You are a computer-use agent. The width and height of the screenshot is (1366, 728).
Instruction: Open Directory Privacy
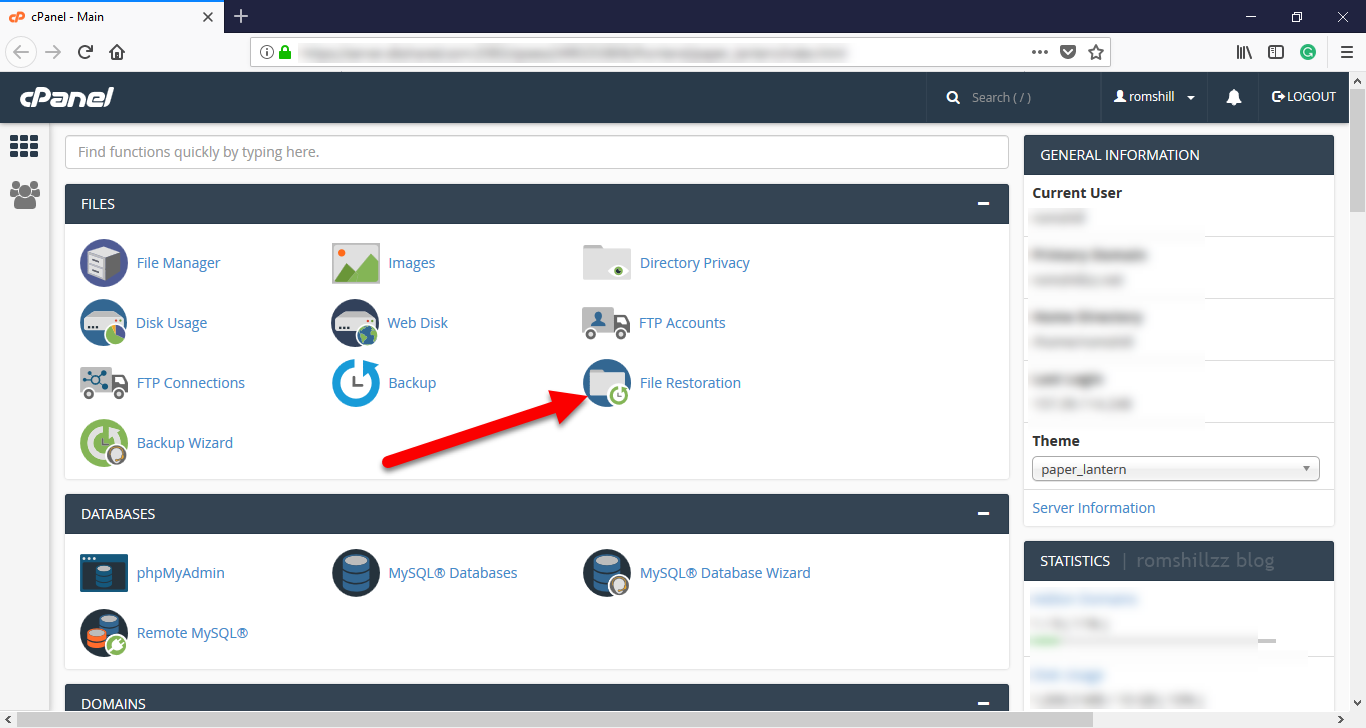point(694,262)
